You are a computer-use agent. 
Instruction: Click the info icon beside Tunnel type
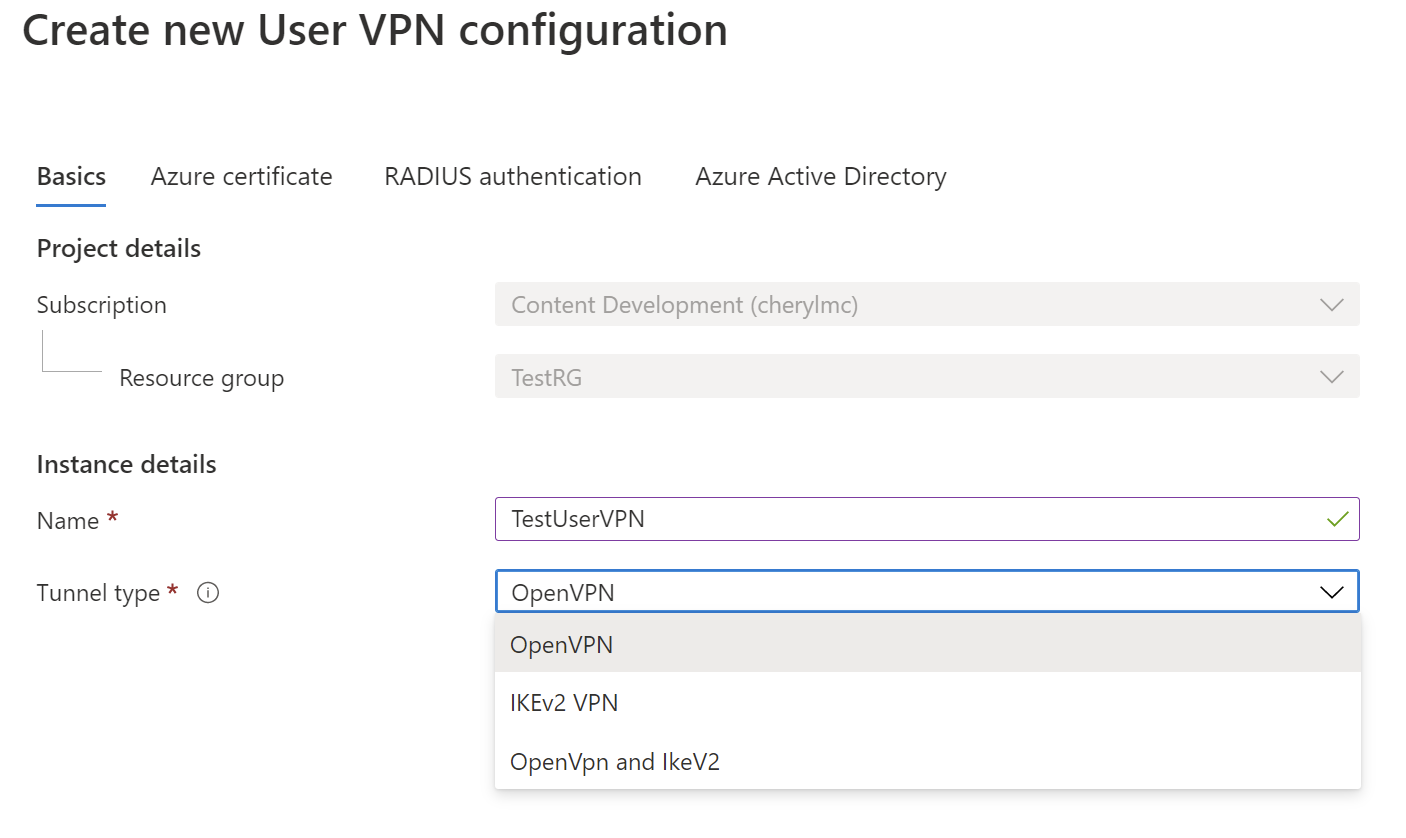[x=208, y=593]
